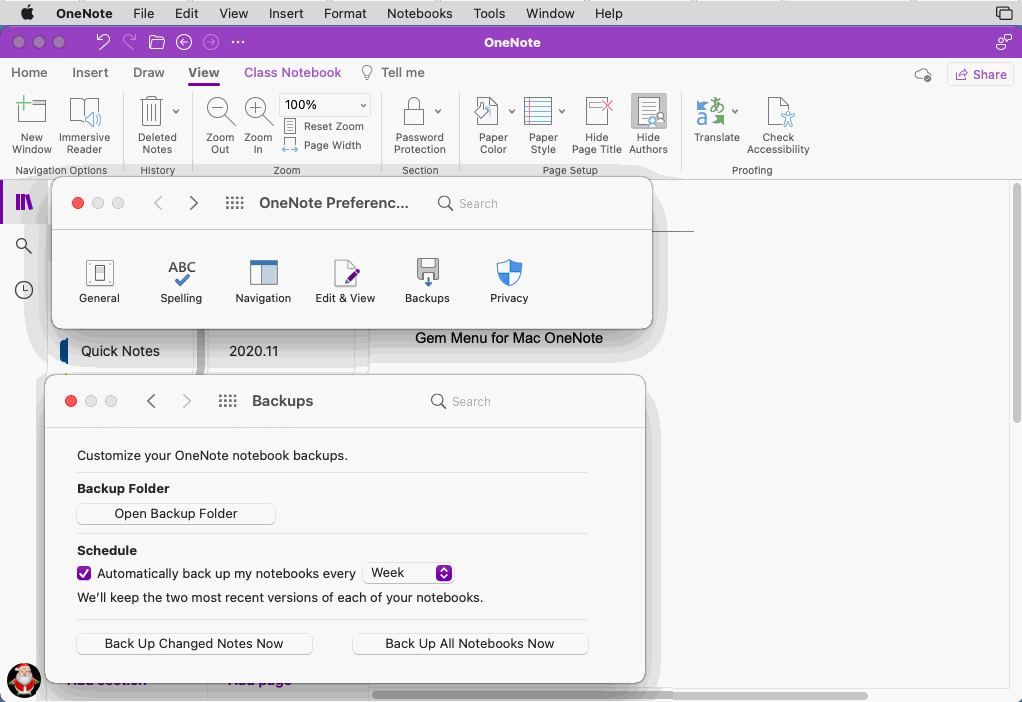This screenshot has width=1022, height=702.
Task: Show all preferences grid in OneNote Preferences window
Action: 235,203
